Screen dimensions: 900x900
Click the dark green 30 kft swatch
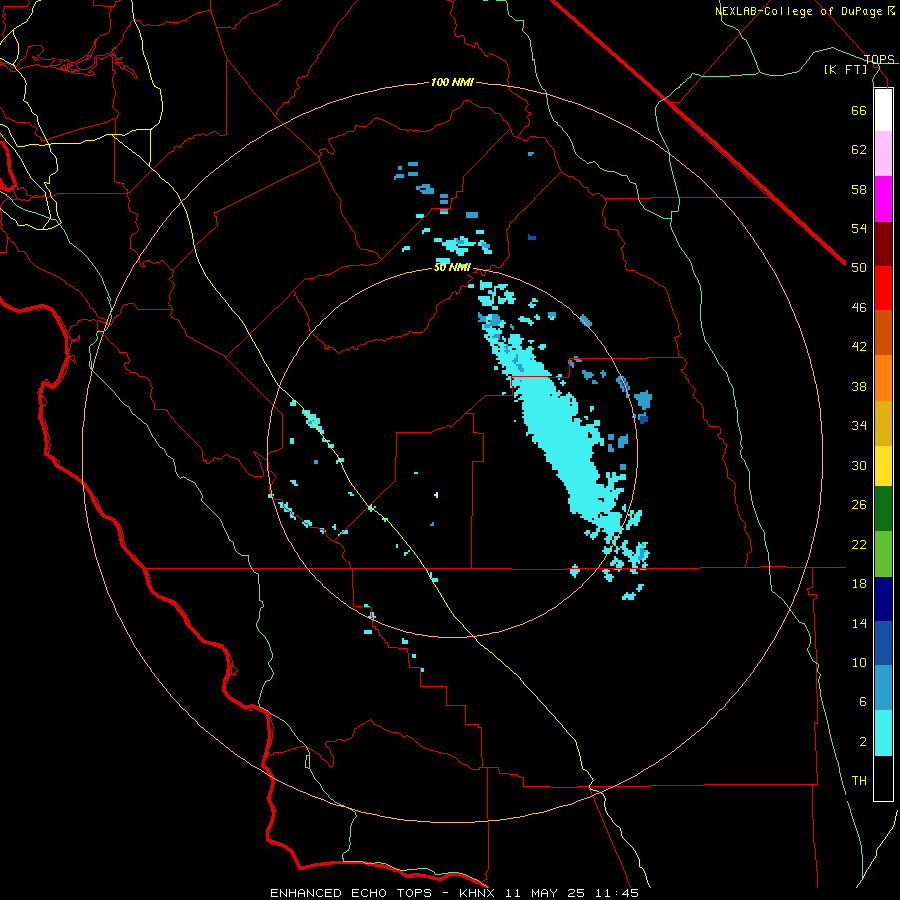(883, 509)
